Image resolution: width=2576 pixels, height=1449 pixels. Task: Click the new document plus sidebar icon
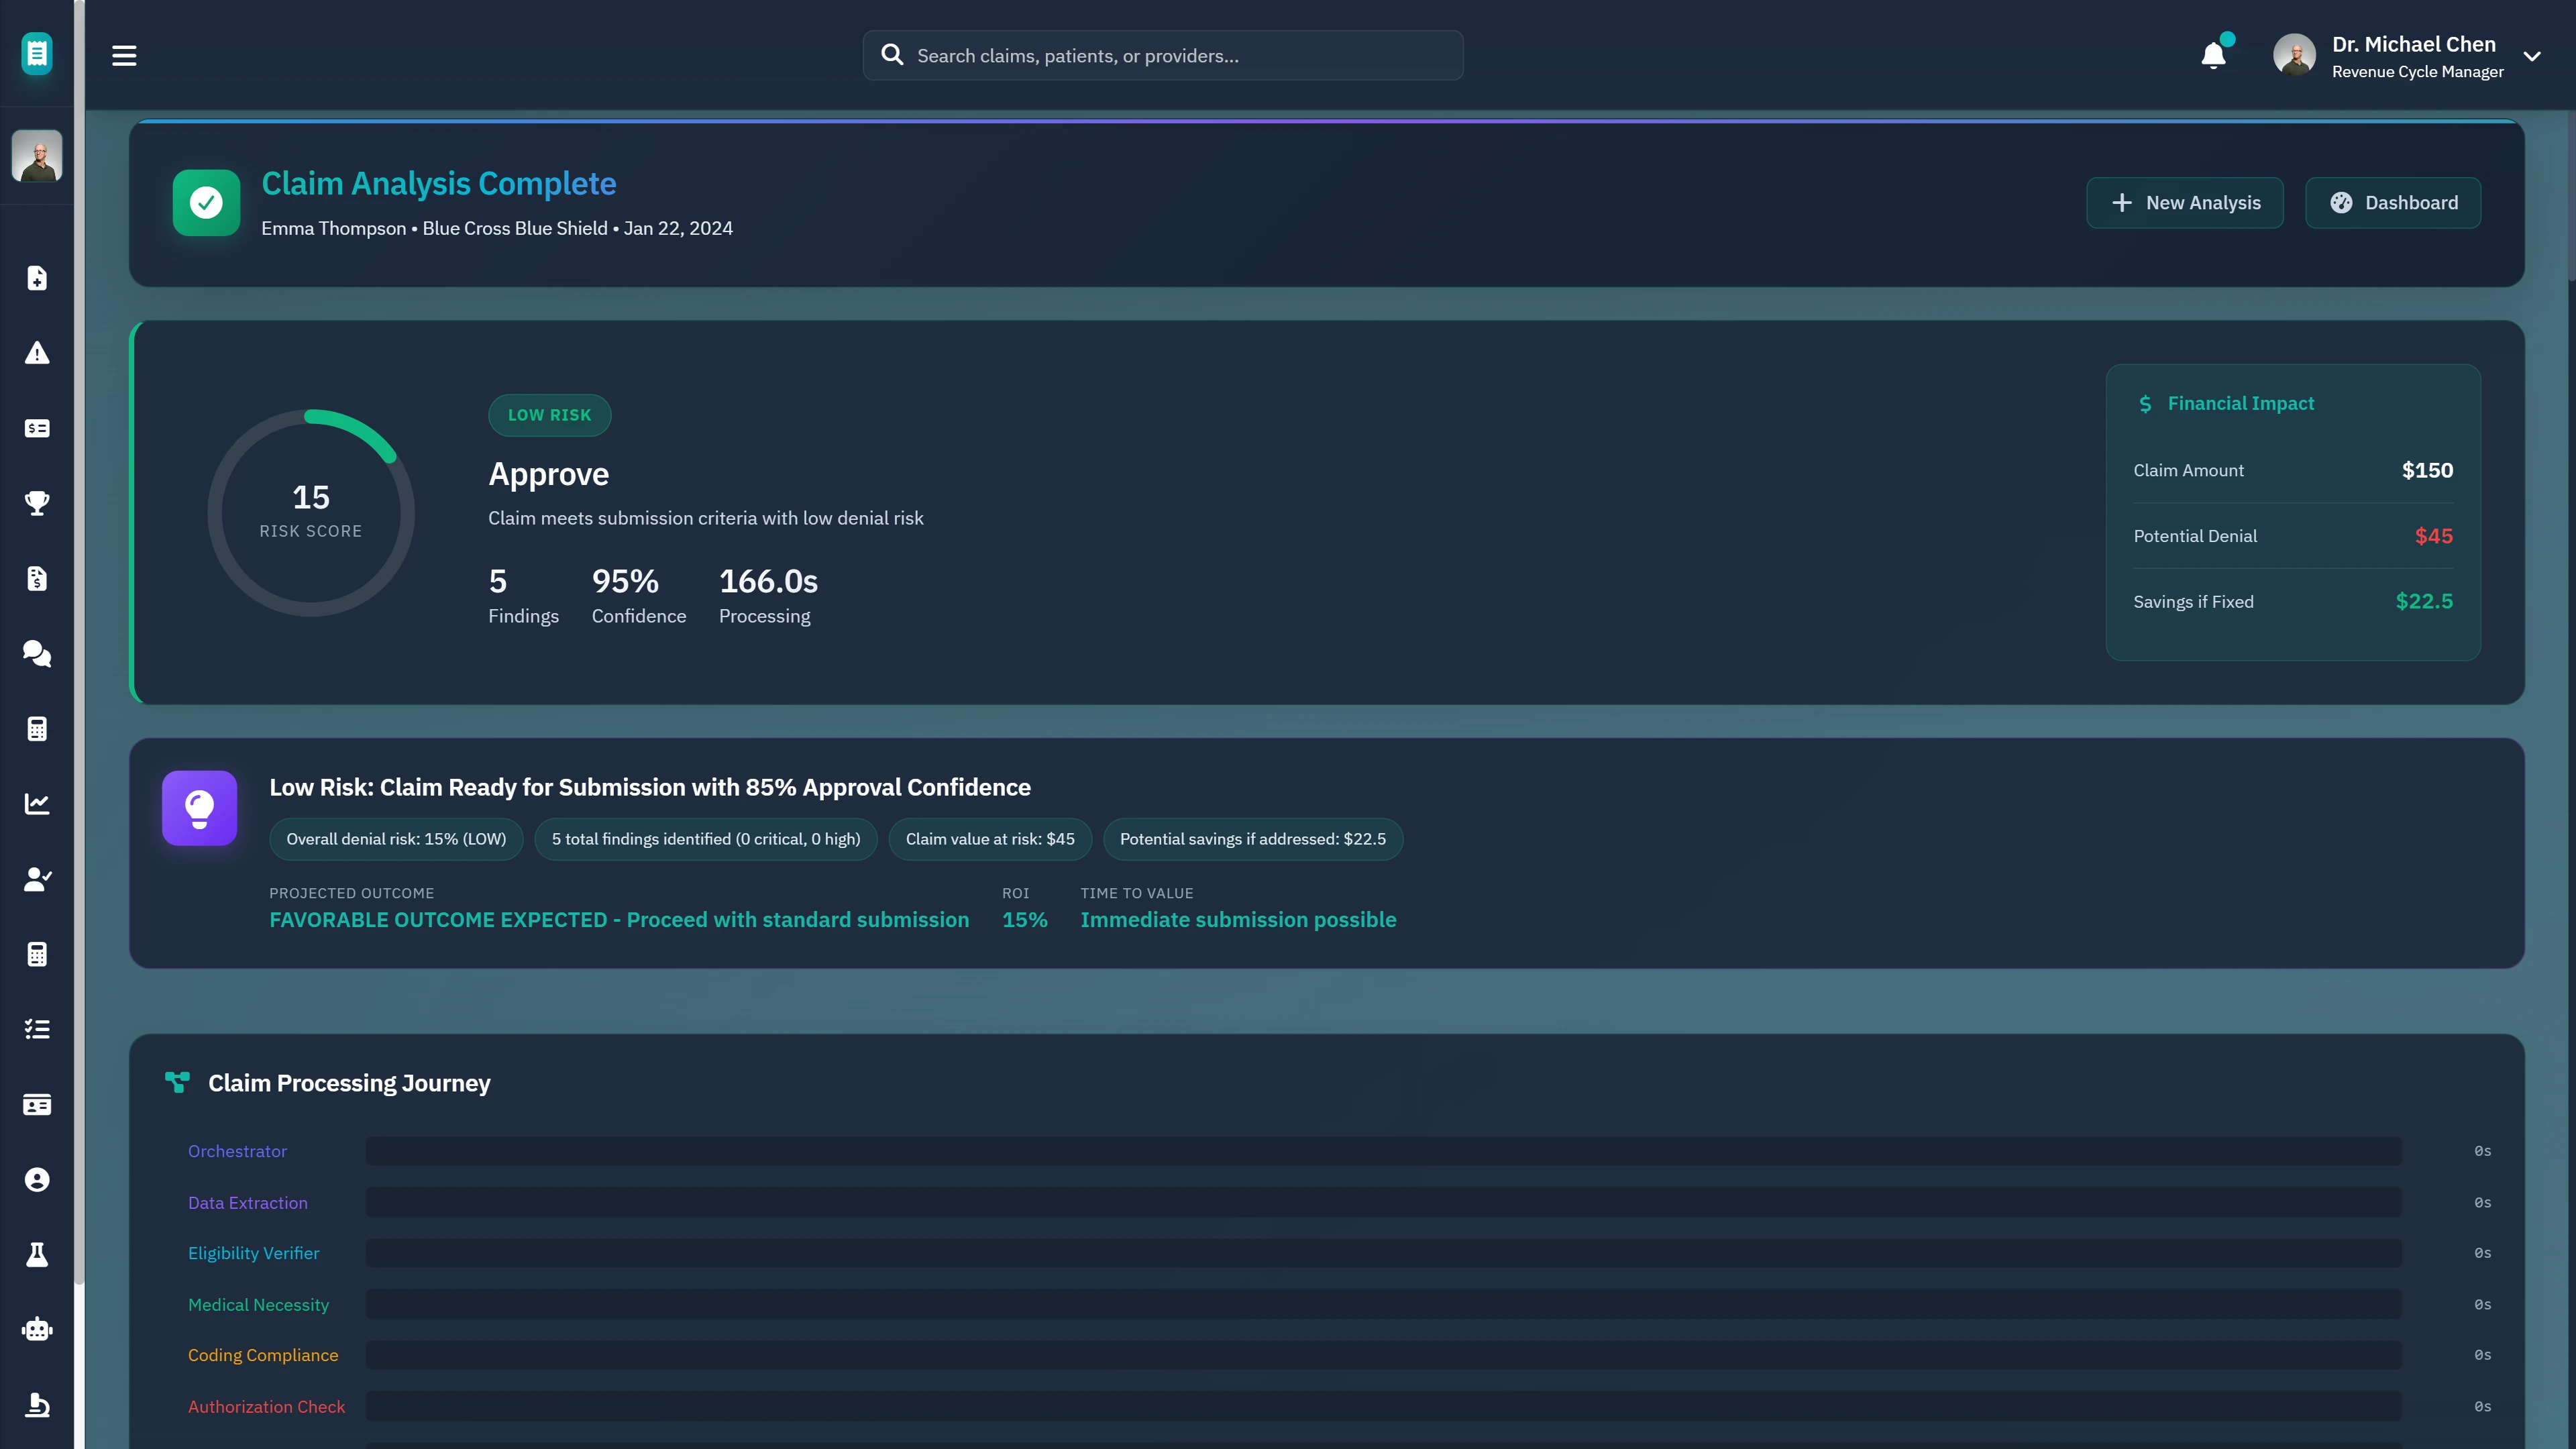[37, 278]
